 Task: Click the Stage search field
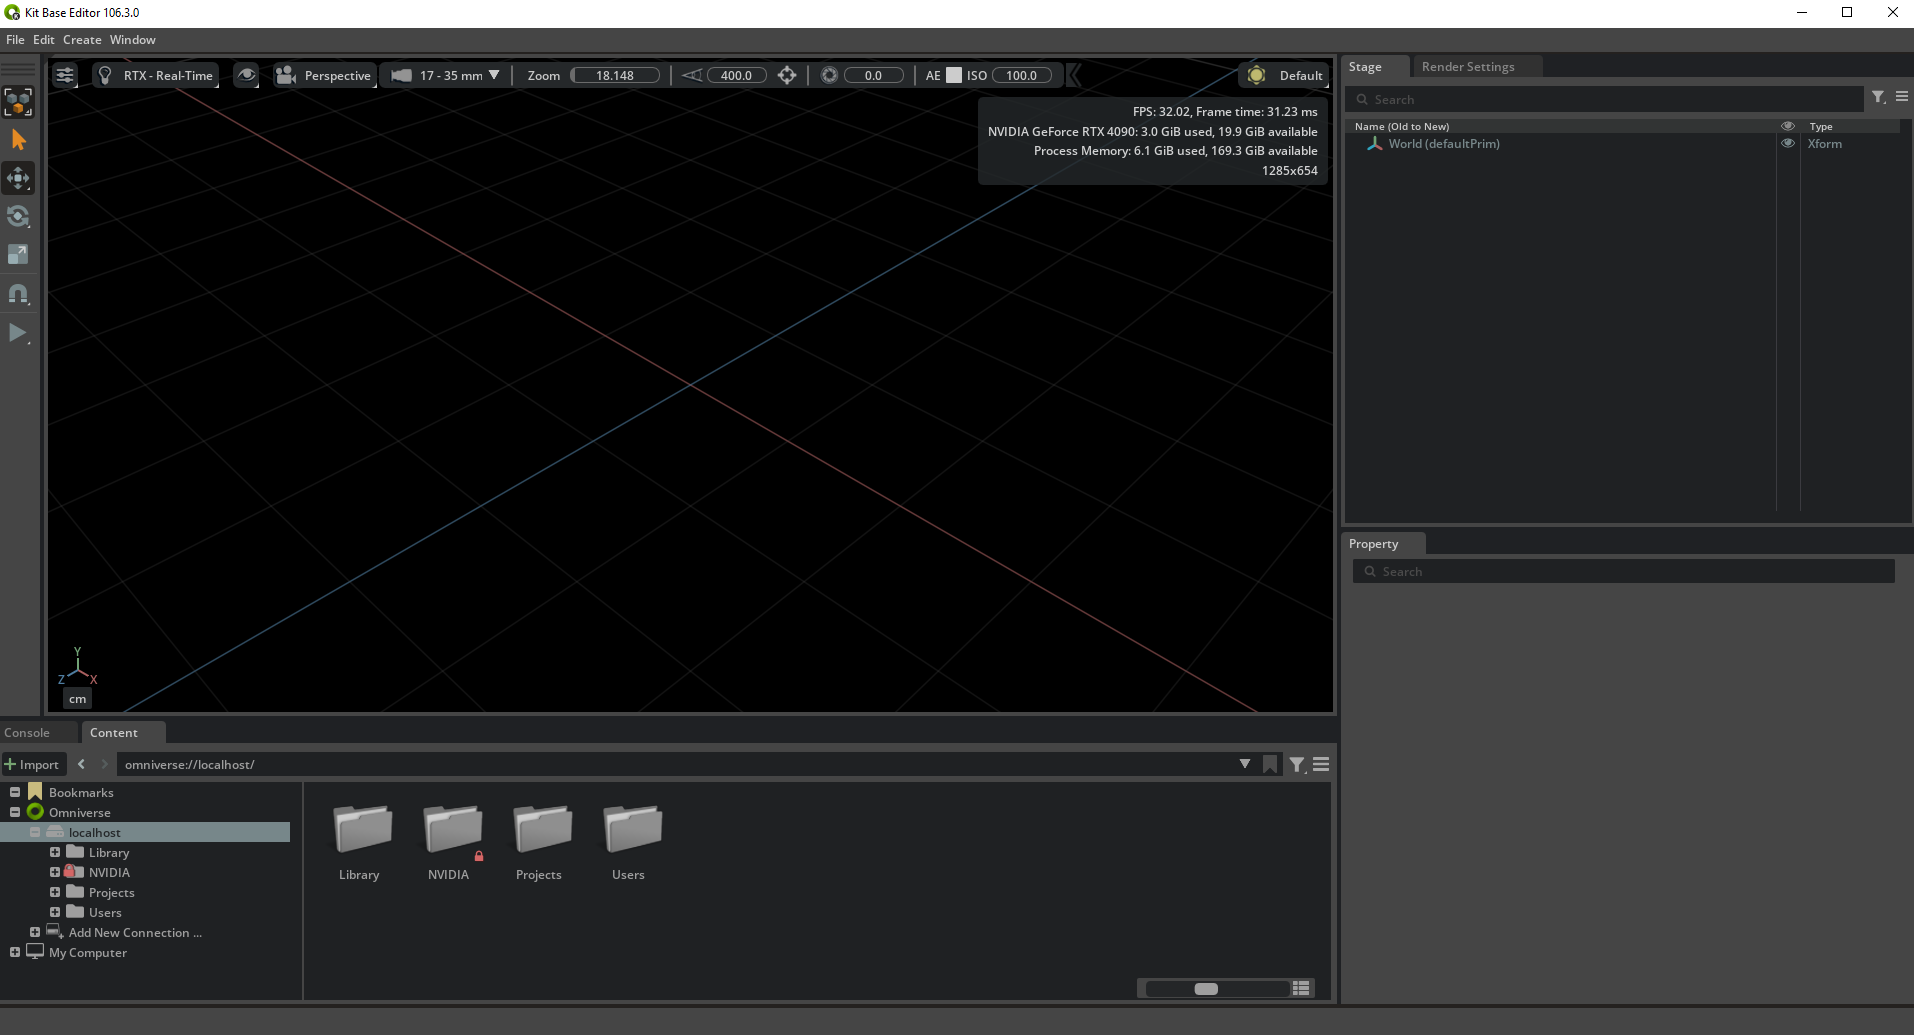pyautogui.click(x=1600, y=98)
